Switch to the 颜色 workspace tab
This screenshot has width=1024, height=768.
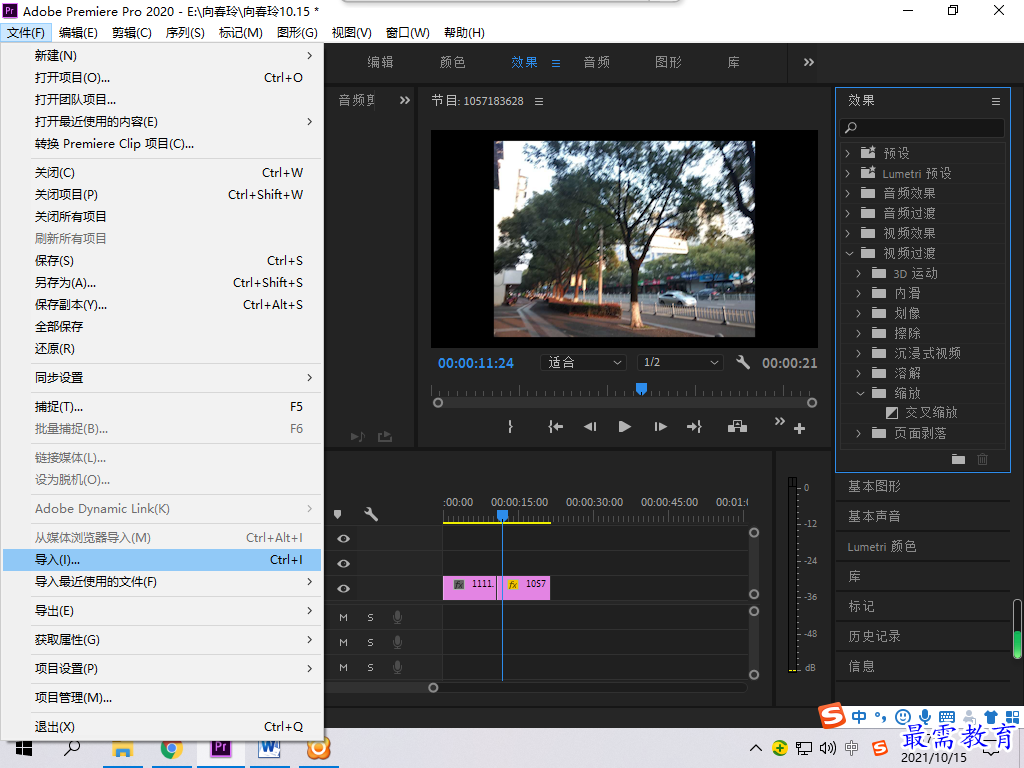[453, 63]
